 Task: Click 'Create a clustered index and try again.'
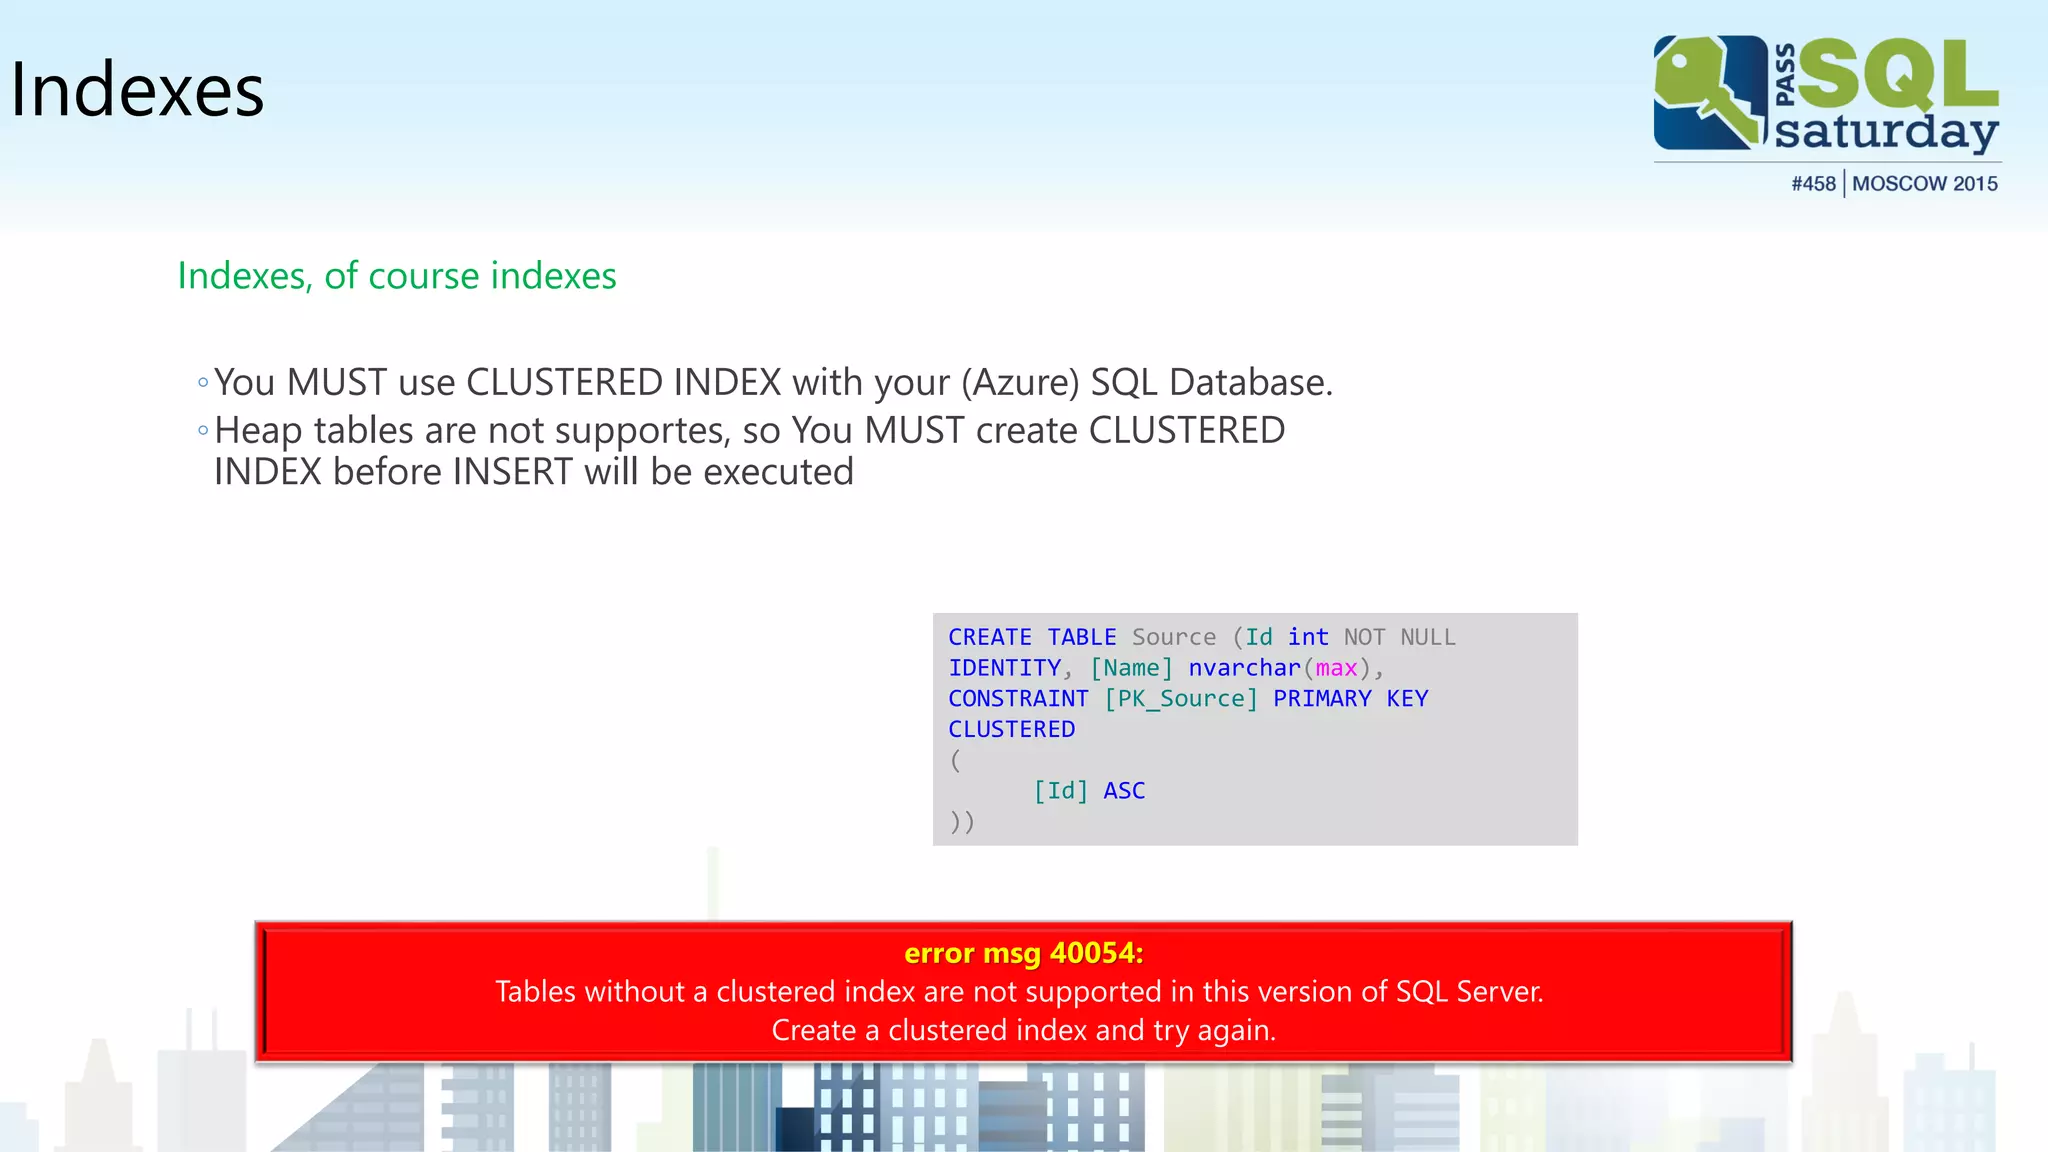click(1023, 1031)
